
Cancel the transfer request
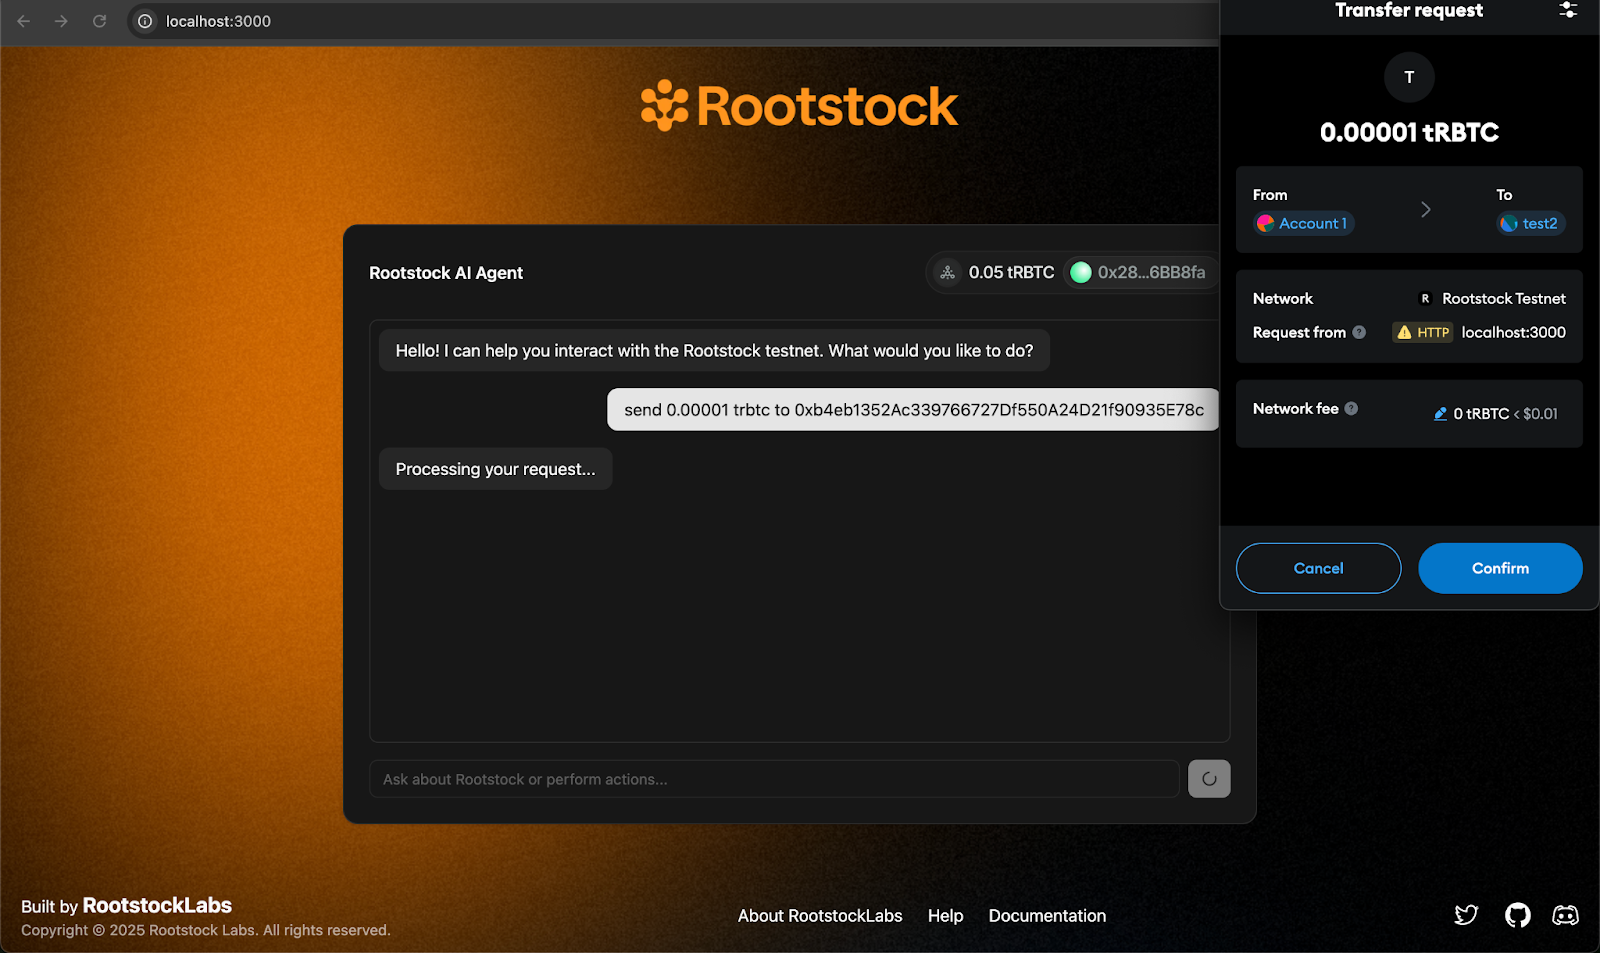coord(1318,568)
